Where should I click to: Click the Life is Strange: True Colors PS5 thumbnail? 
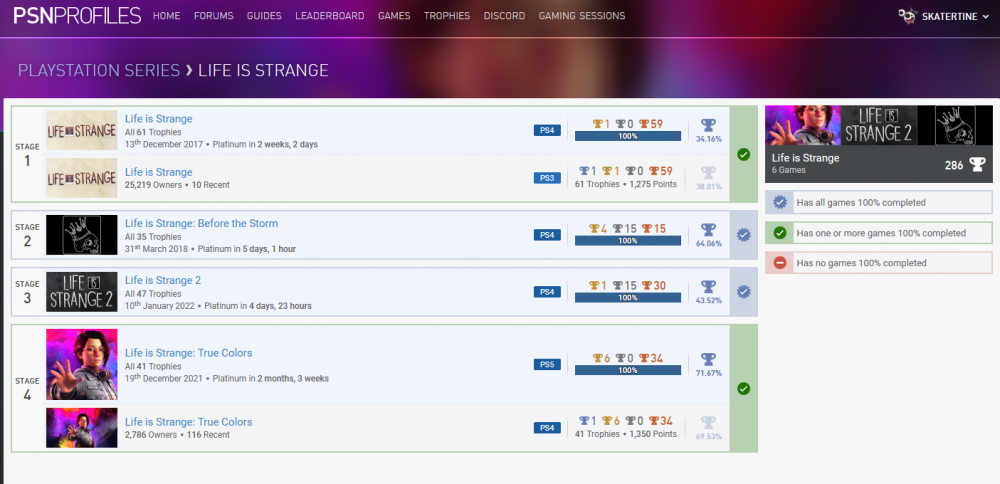pyautogui.click(x=82, y=364)
